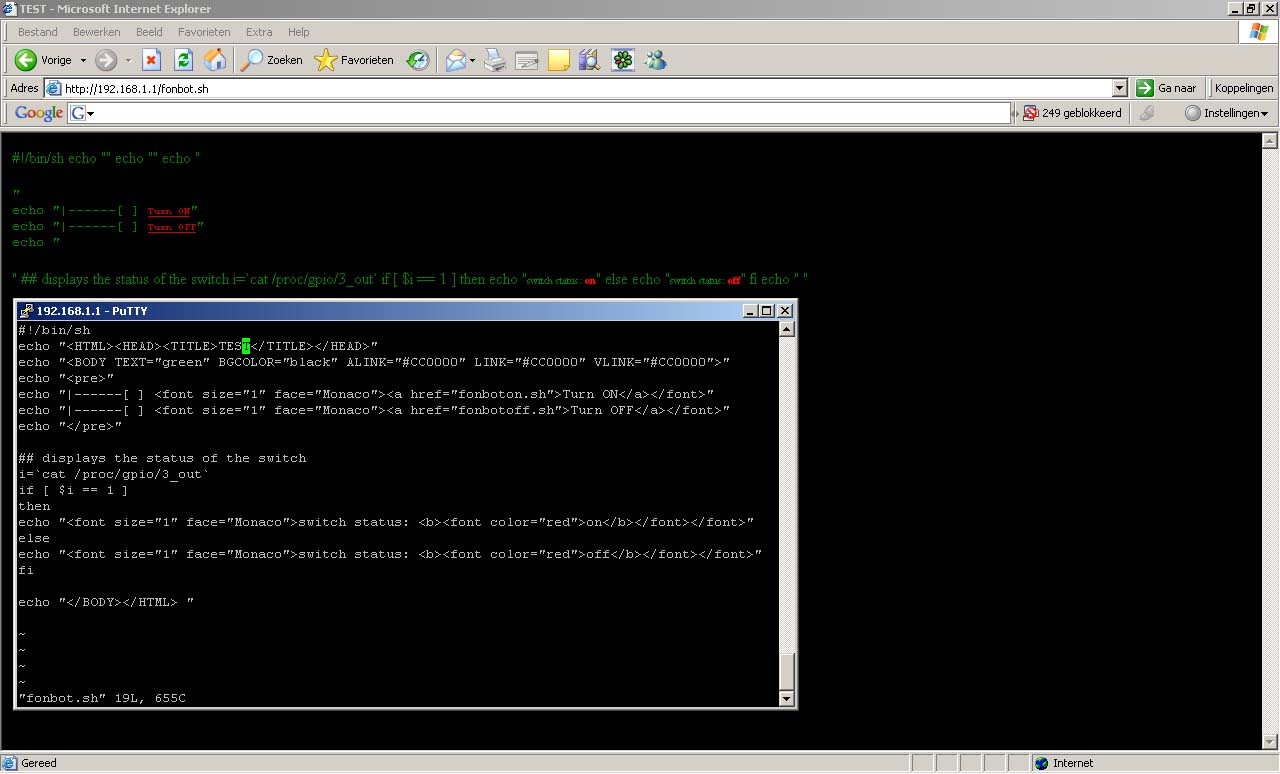Click the "Adres" label
Screen dimensions: 1280x774
coord(24,88)
